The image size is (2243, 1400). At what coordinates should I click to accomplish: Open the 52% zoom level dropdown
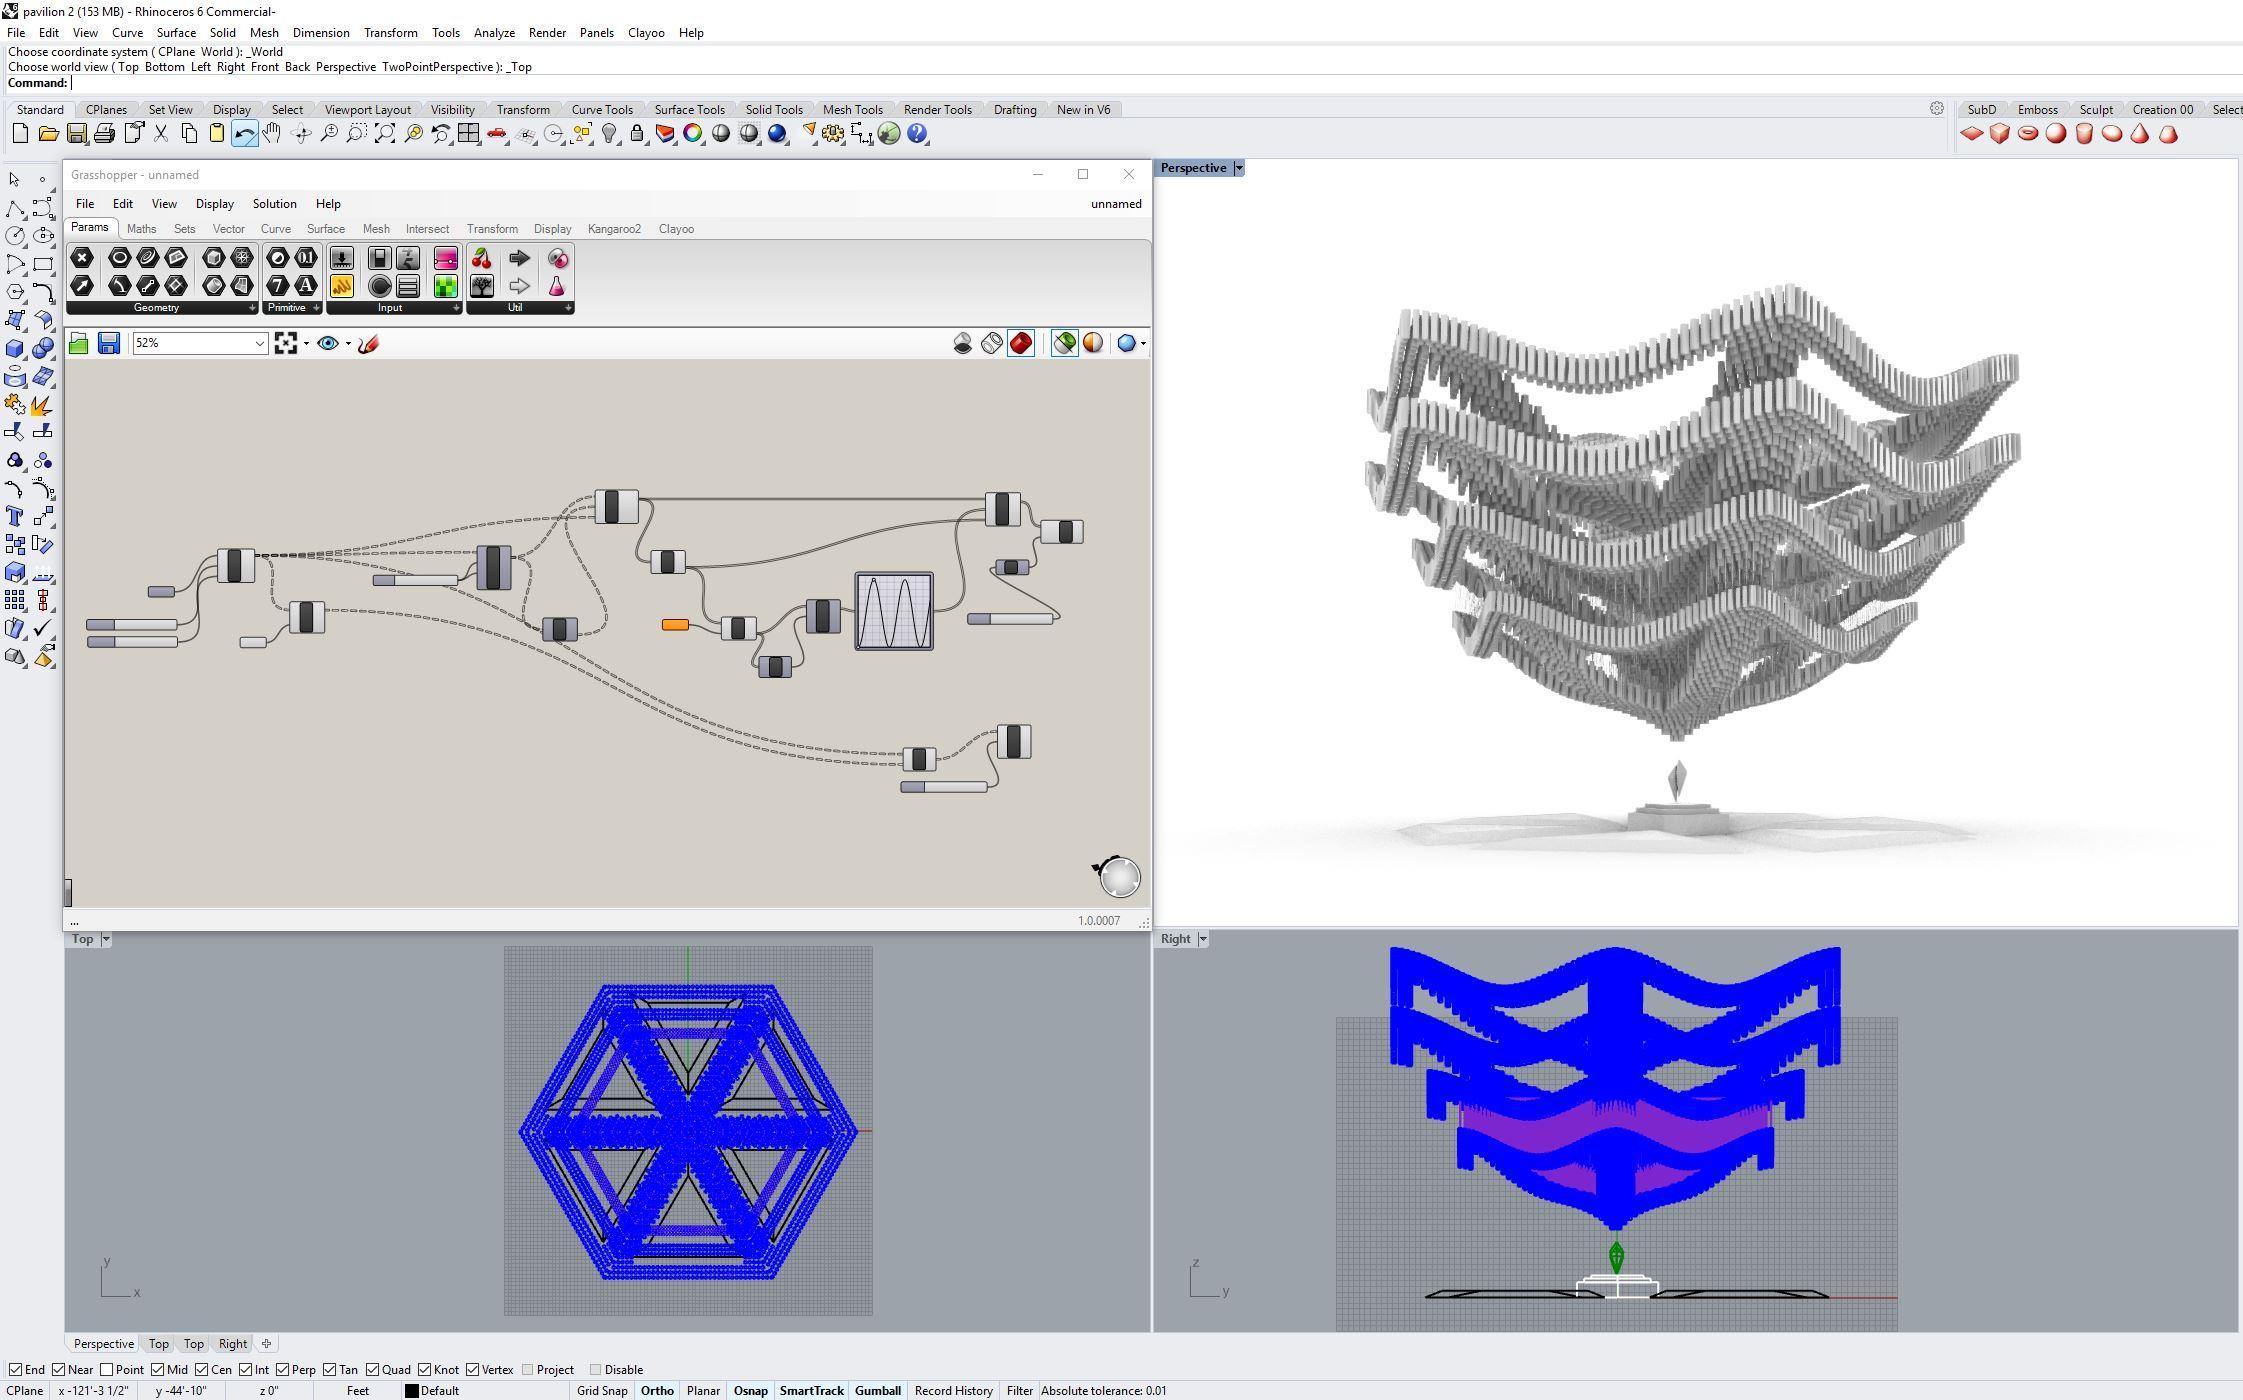[x=259, y=344]
